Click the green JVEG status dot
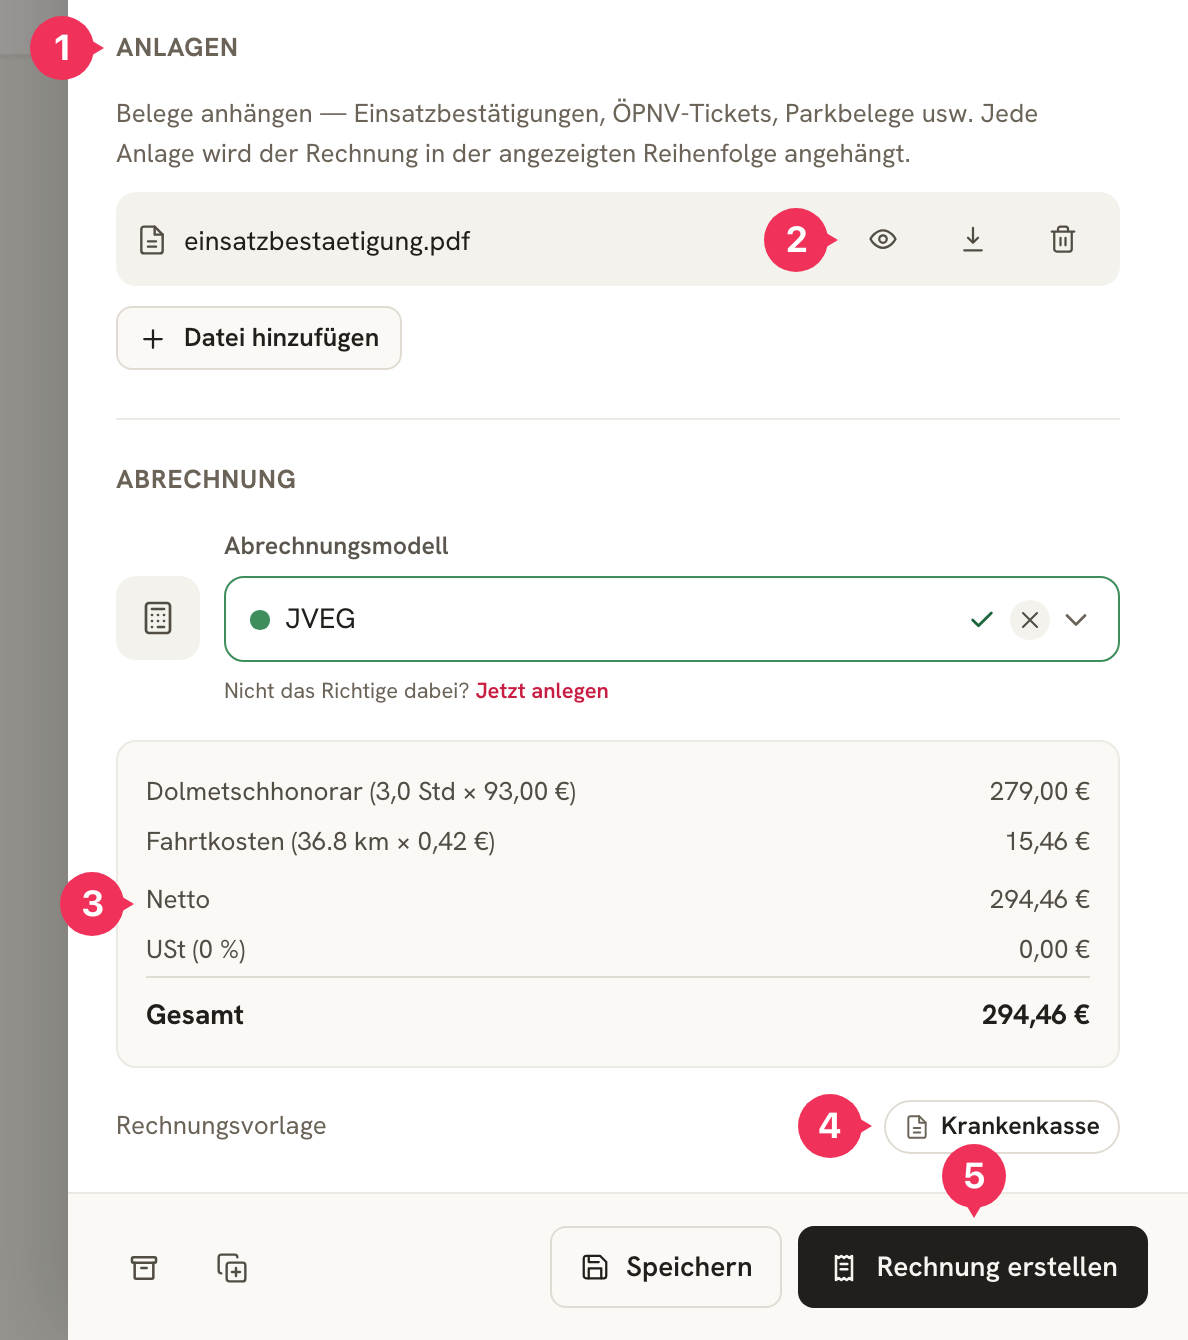The height and width of the screenshot is (1340, 1188). (260, 620)
